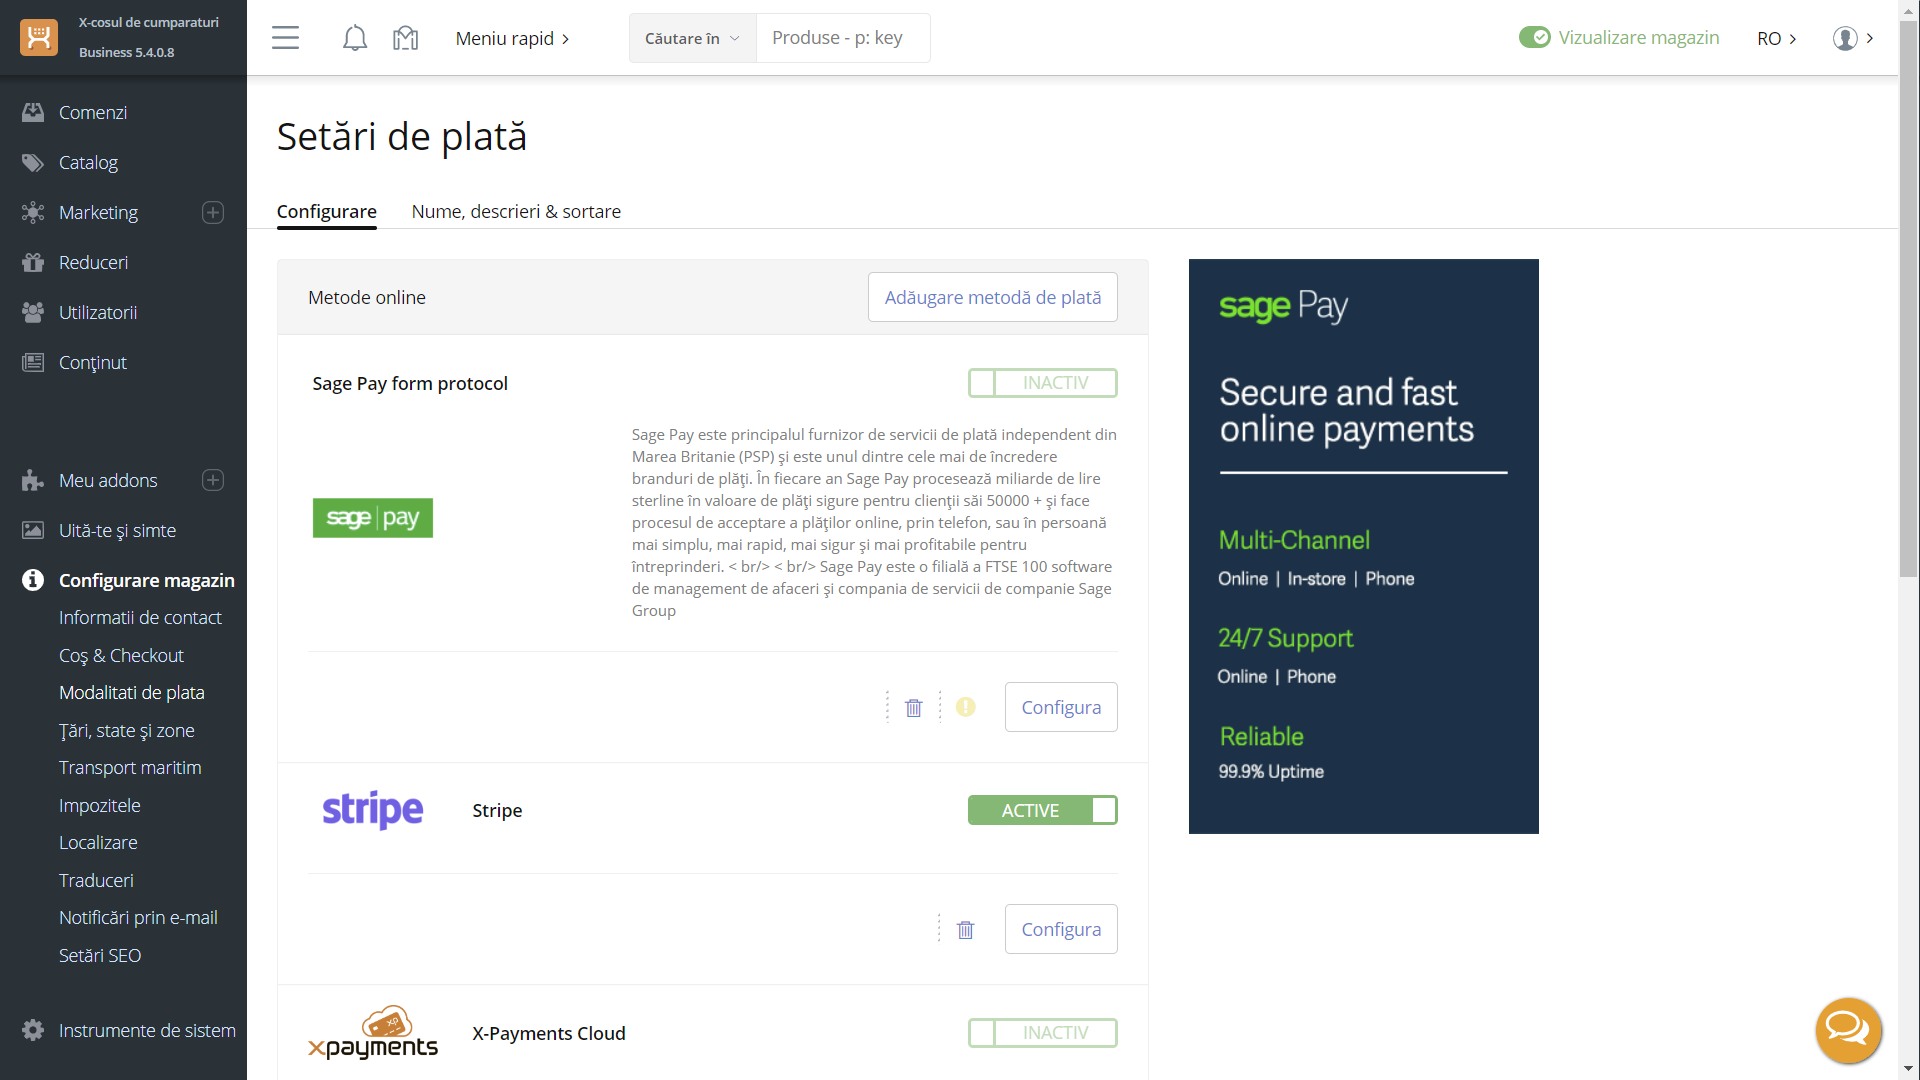Viewport: 1920px width, 1080px height.
Task: Click the green sage pay logo
Action: click(x=372, y=518)
